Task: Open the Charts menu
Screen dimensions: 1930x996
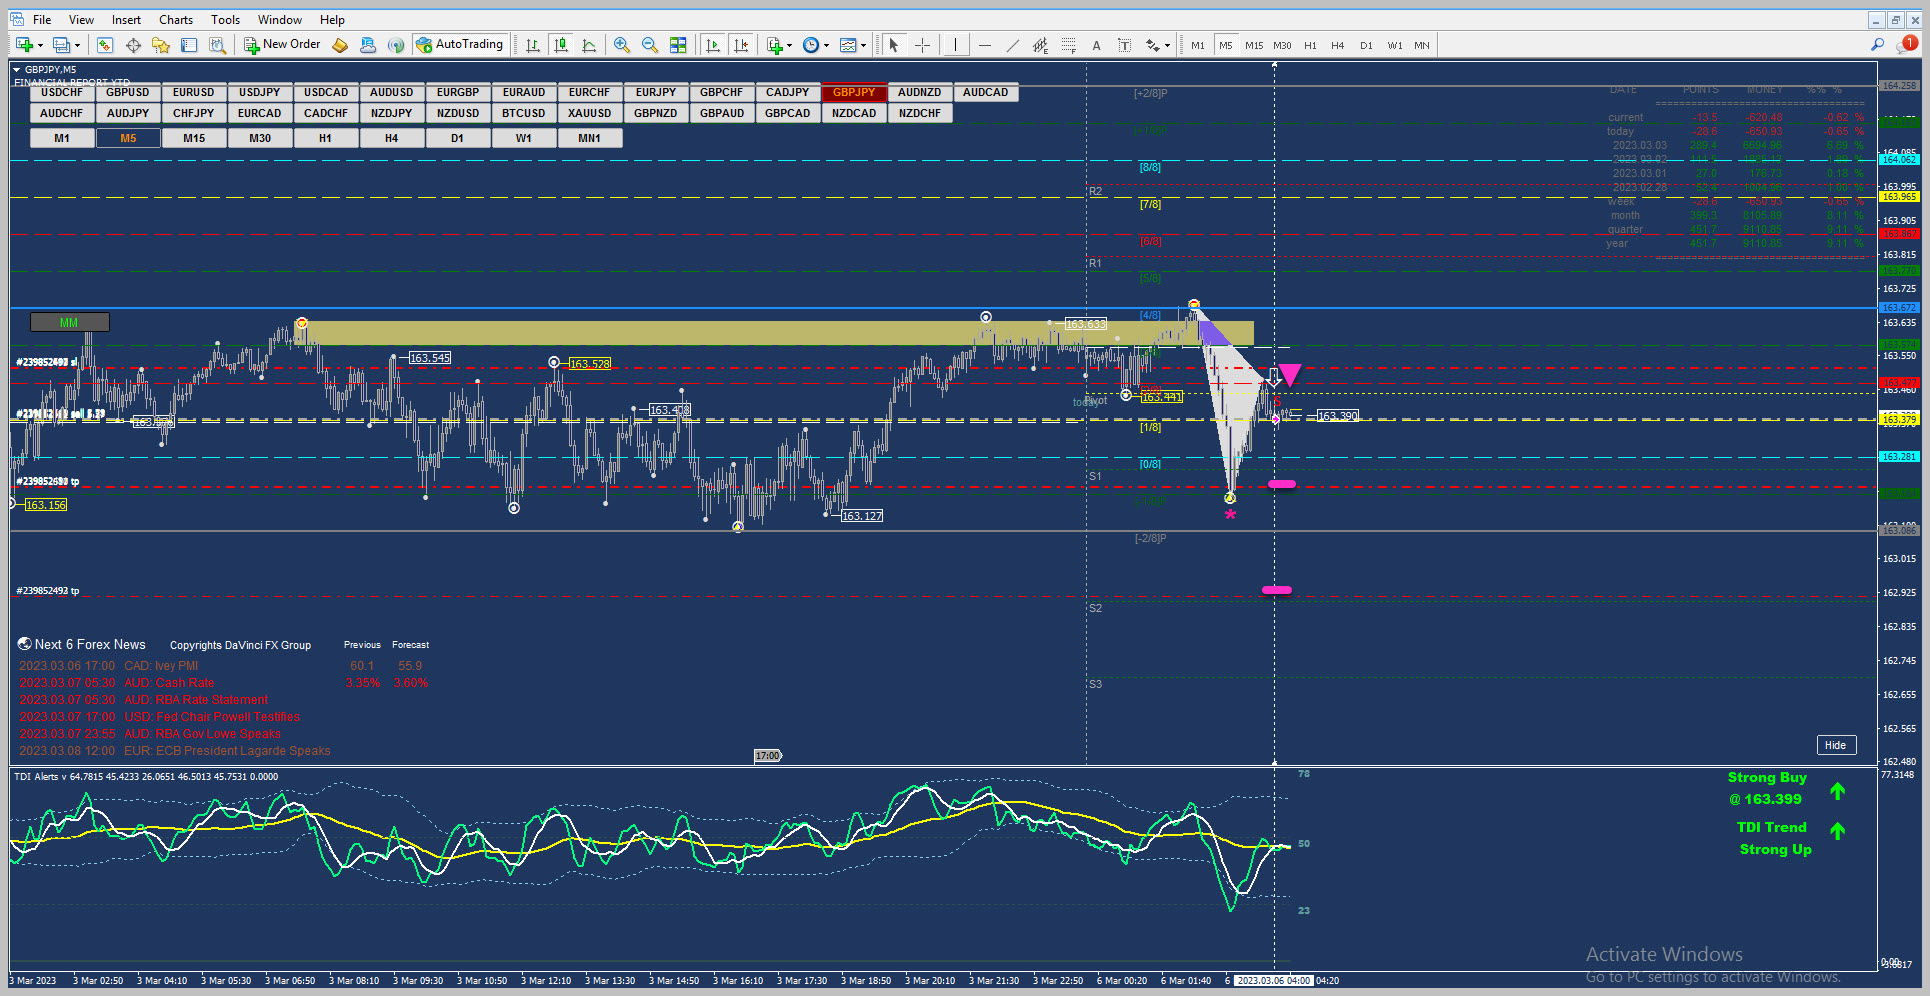Action: click(176, 19)
